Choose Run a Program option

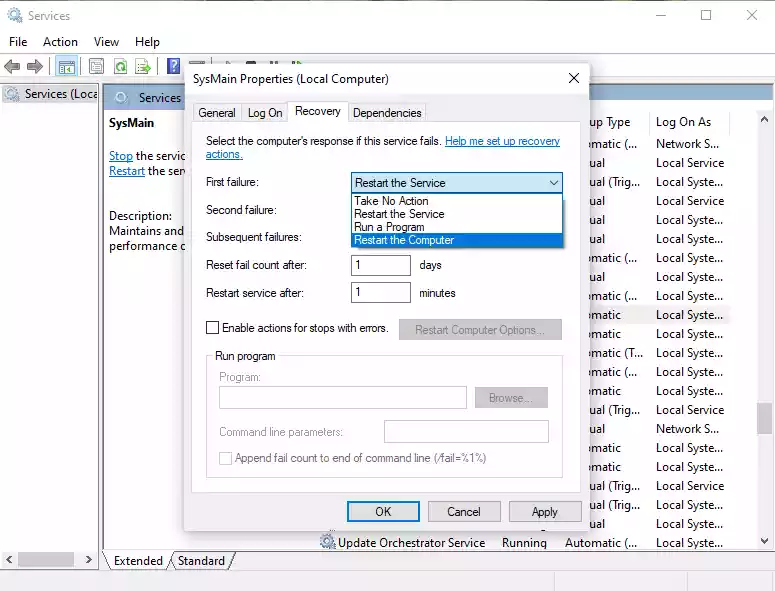[x=457, y=227]
